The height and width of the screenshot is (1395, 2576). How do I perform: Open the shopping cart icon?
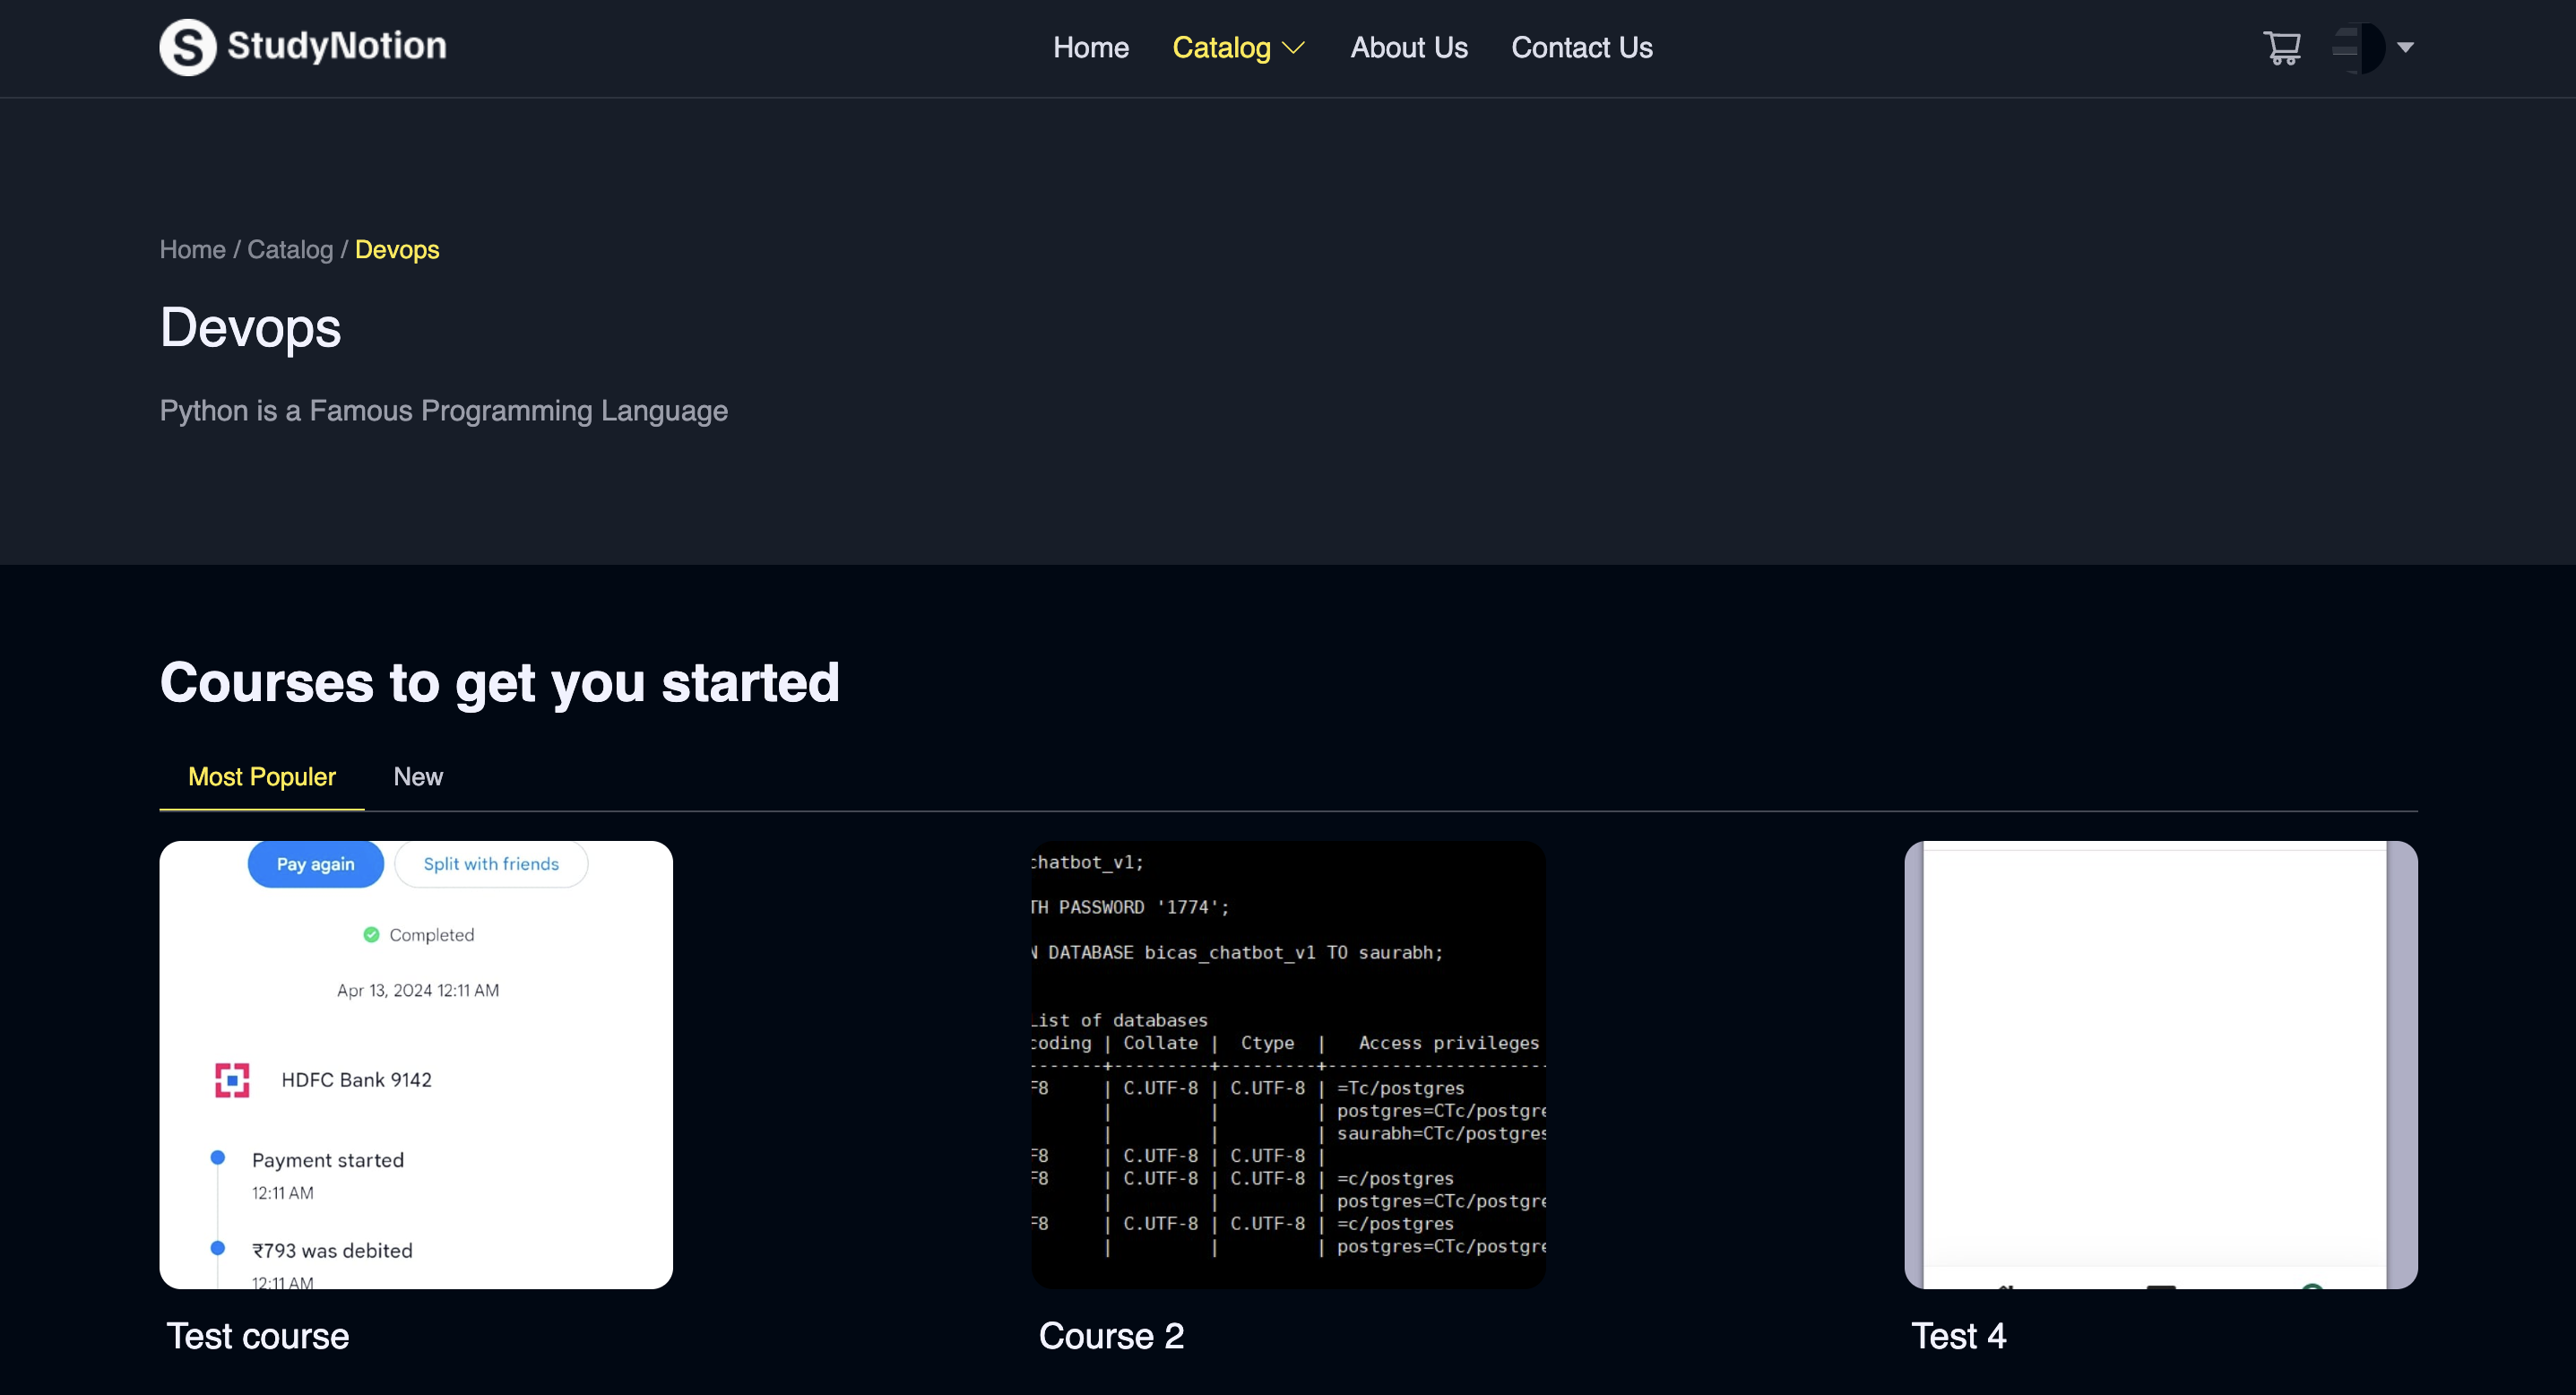[2281, 47]
